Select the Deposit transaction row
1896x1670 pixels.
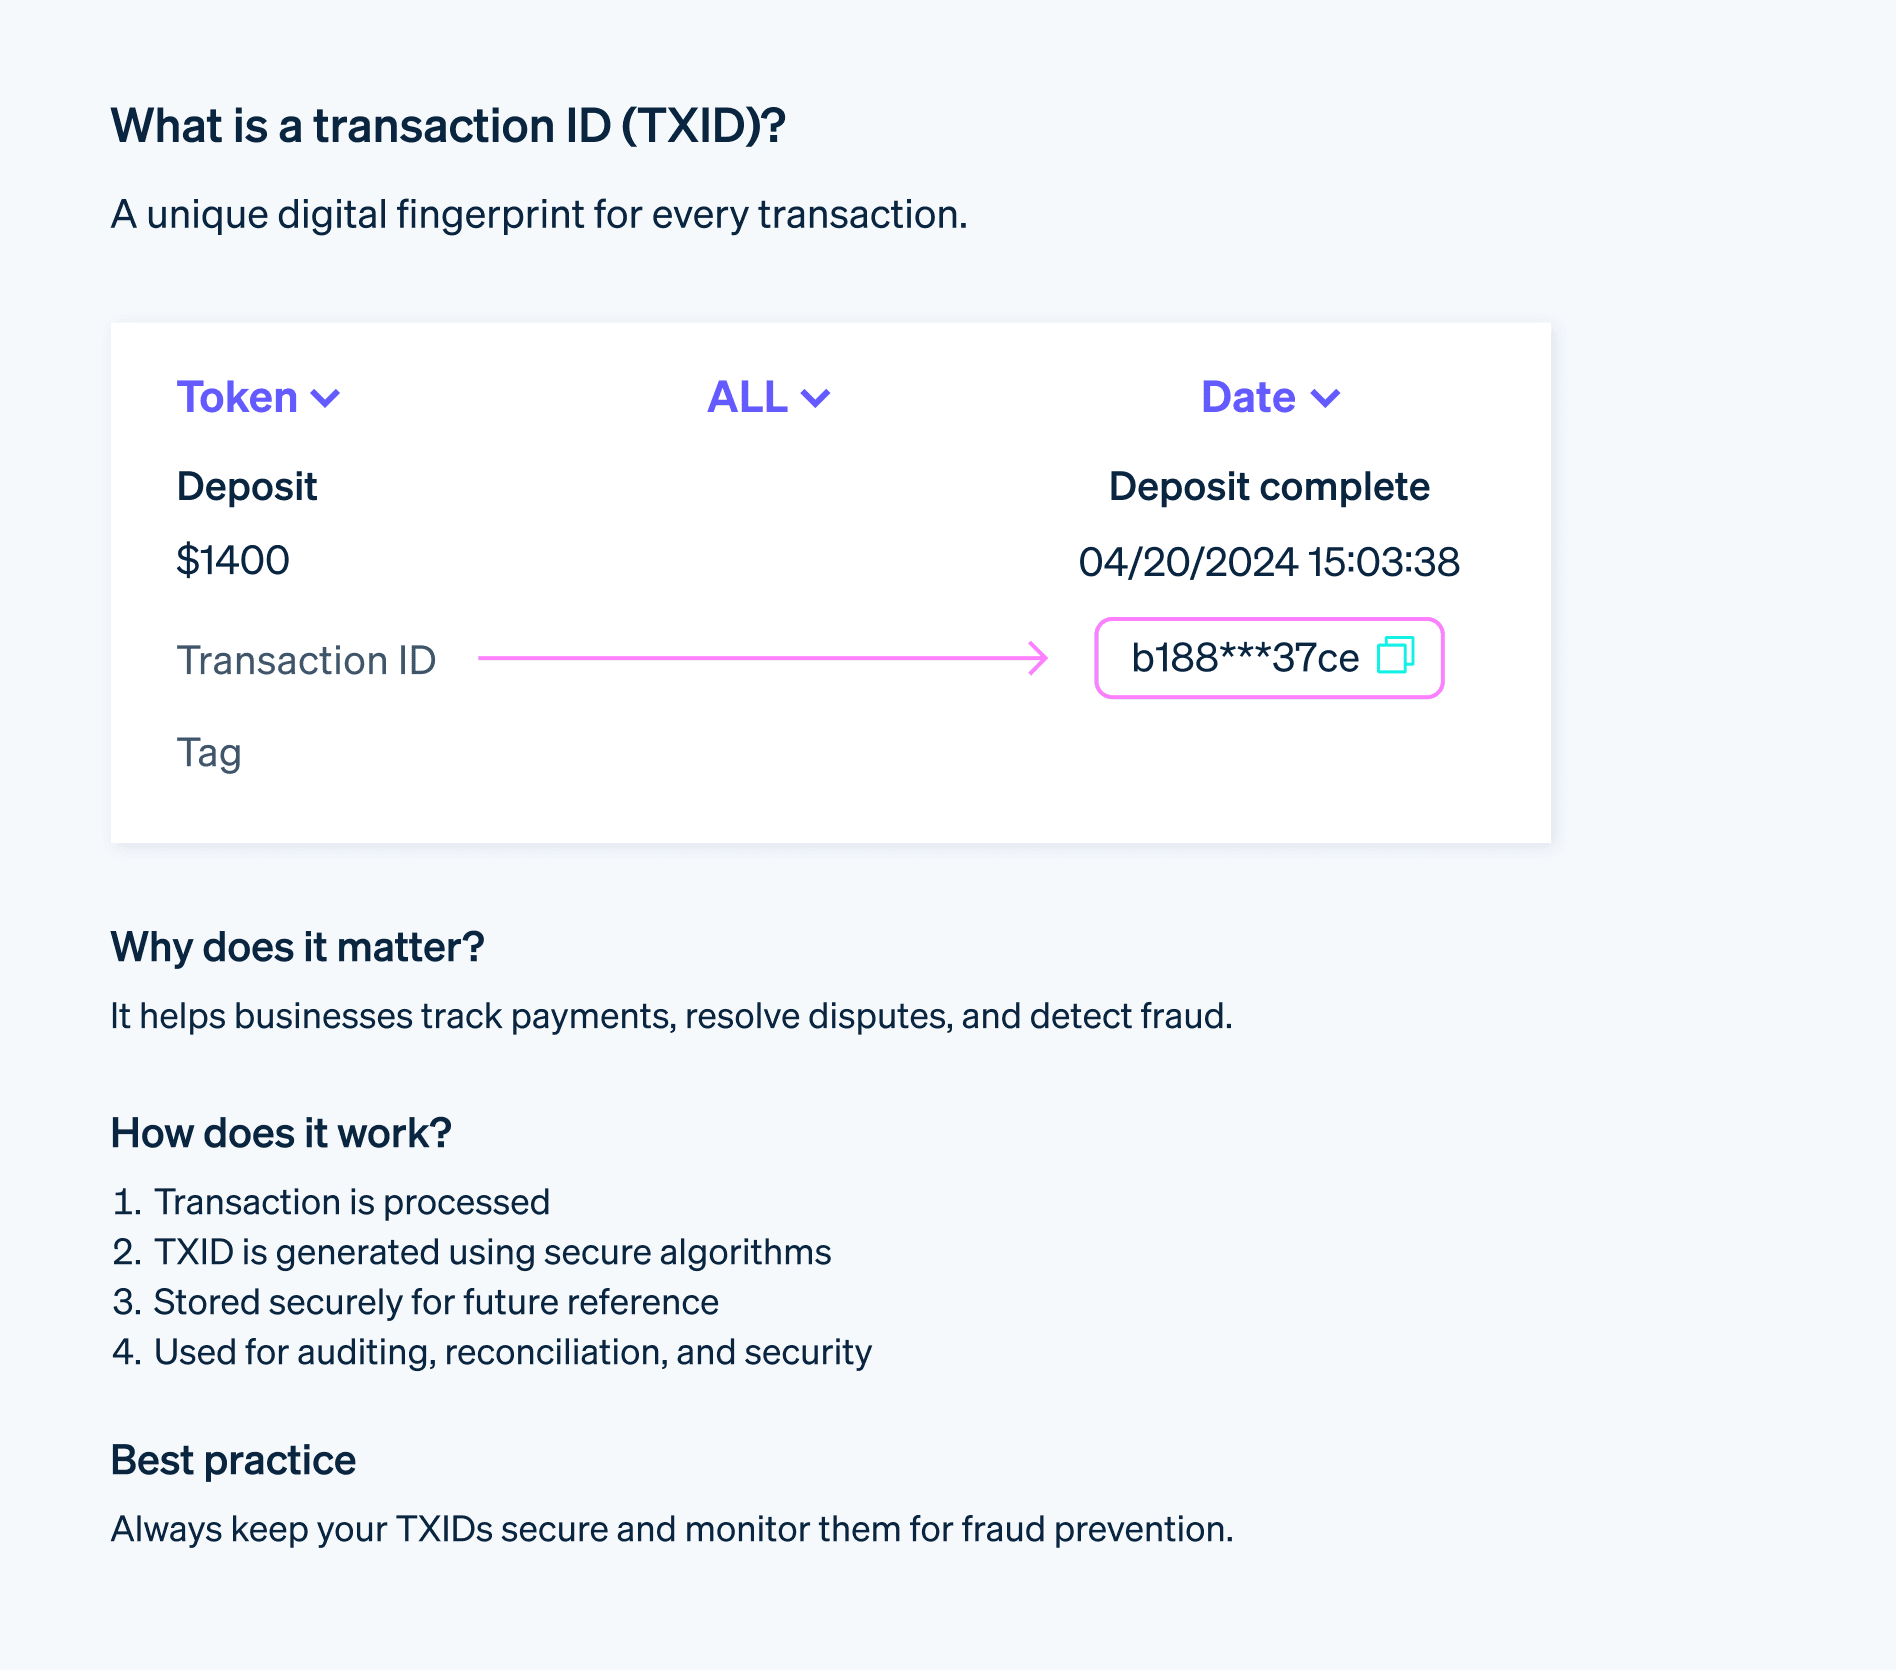[246, 487]
